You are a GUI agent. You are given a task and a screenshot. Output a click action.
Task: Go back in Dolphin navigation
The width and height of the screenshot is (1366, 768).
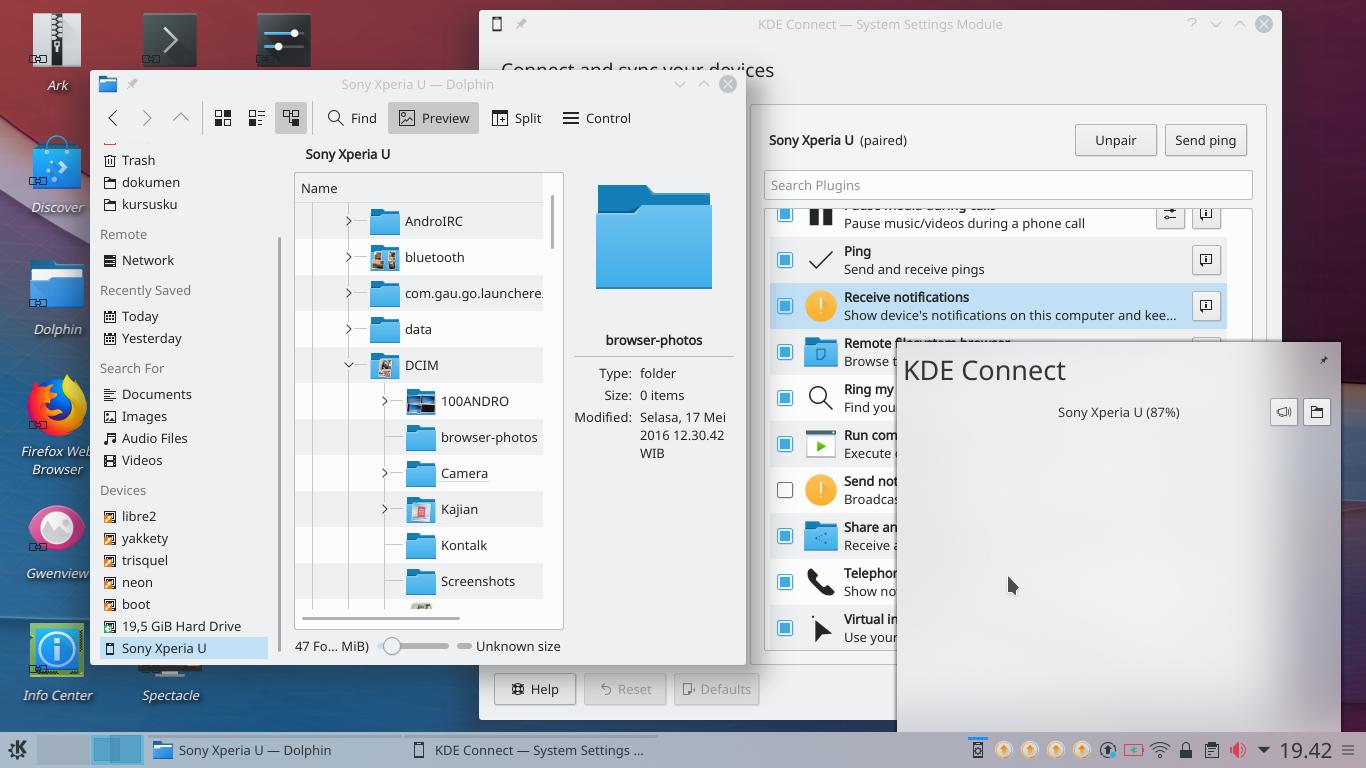[x=113, y=118]
